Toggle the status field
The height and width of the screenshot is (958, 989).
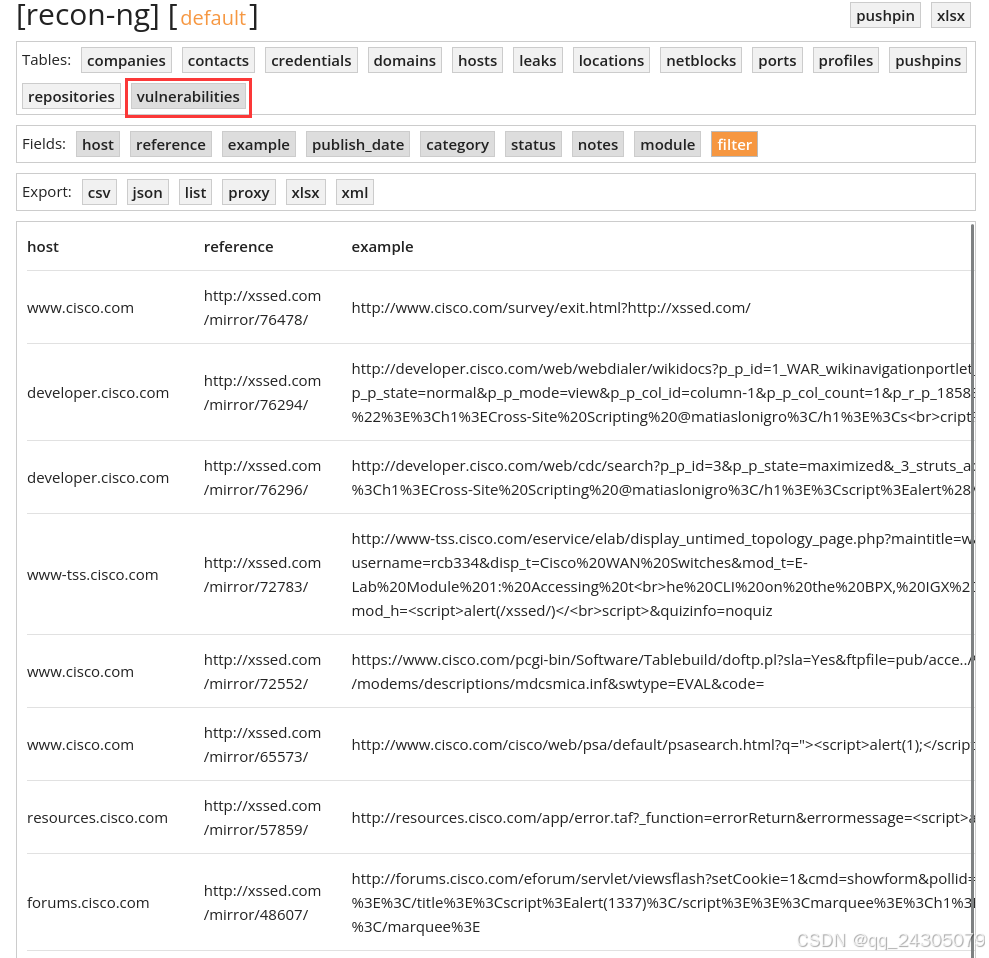coord(533,144)
